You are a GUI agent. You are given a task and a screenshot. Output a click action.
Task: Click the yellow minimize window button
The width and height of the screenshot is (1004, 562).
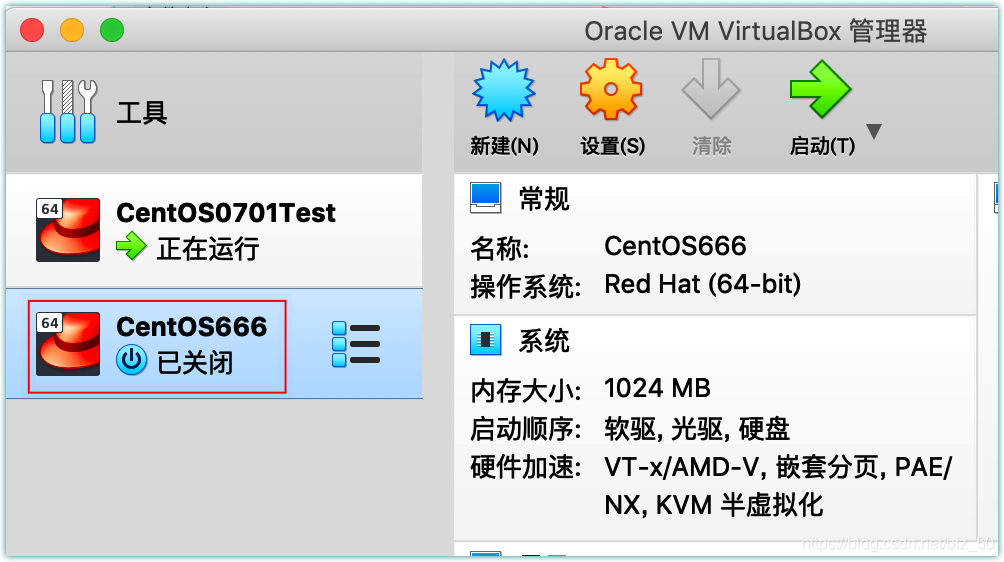click(x=72, y=30)
